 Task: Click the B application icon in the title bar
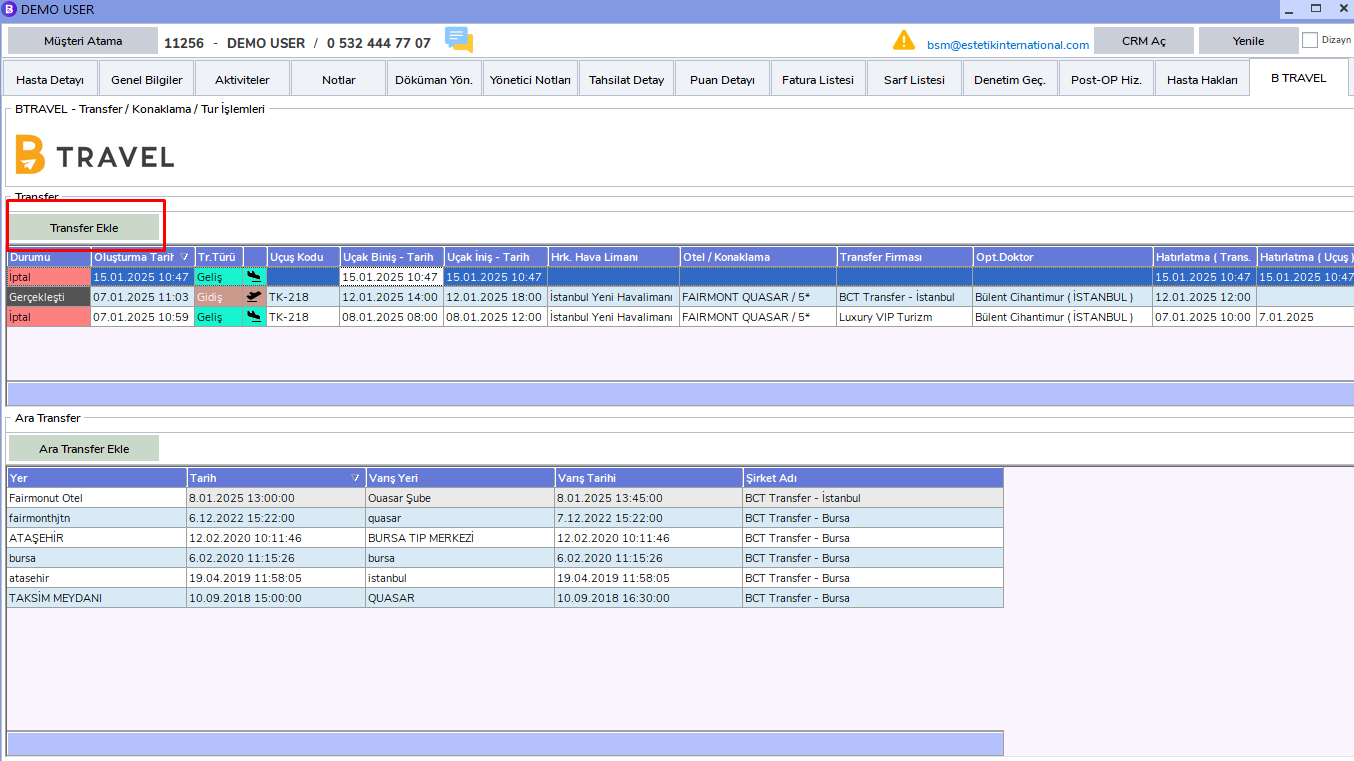click(x=10, y=9)
